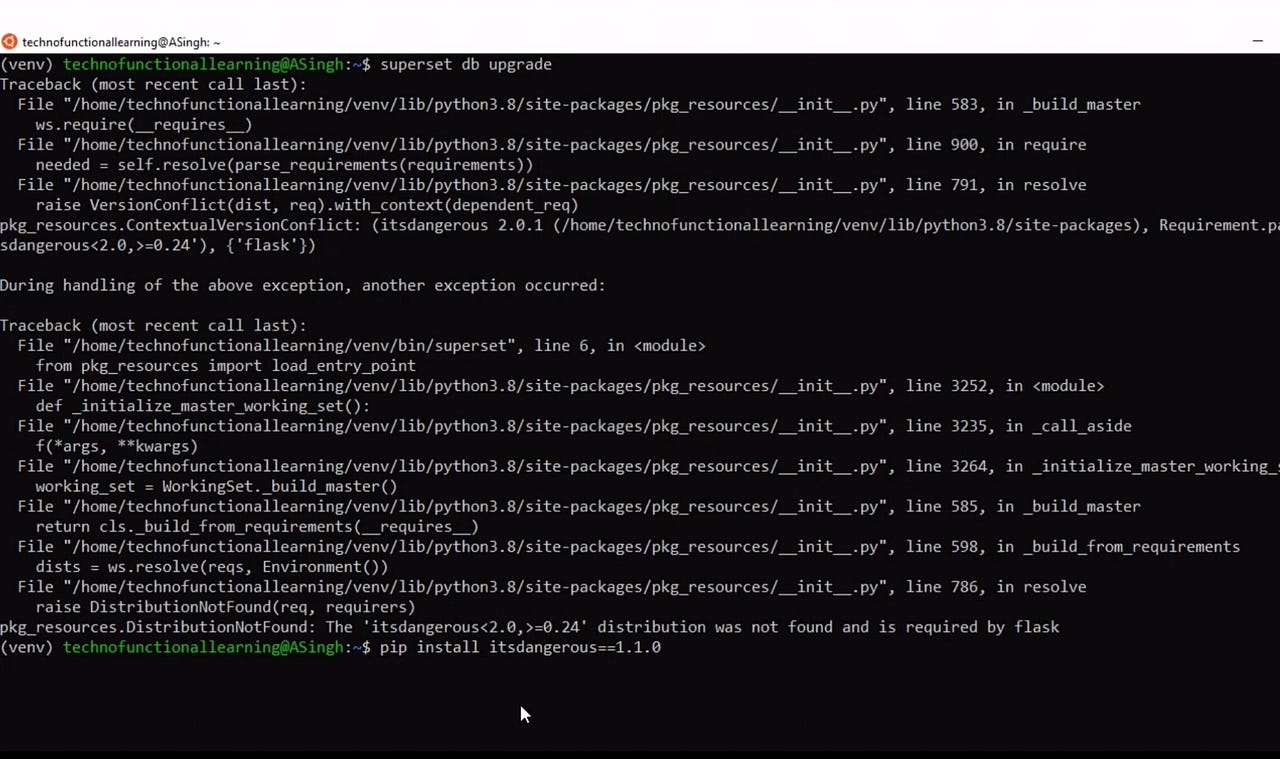Click the Ubuntu icon on the terminal tab
The image size is (1280, 759).
pos(9,42)
